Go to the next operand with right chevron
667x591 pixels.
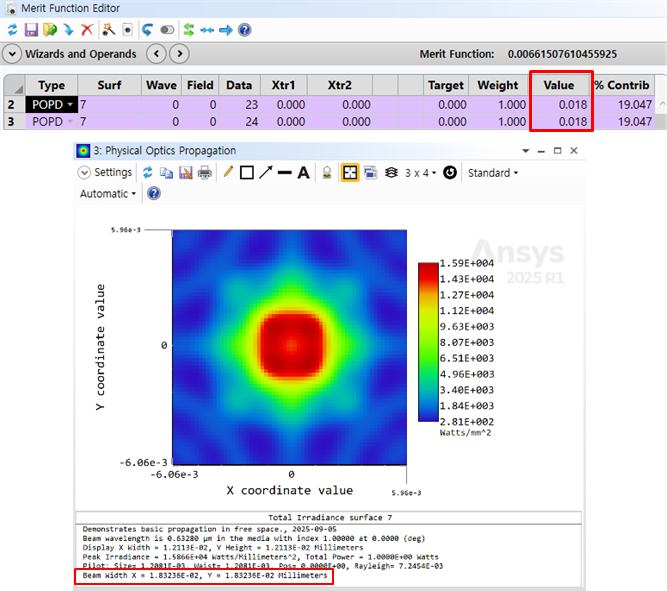click(179, 54)
